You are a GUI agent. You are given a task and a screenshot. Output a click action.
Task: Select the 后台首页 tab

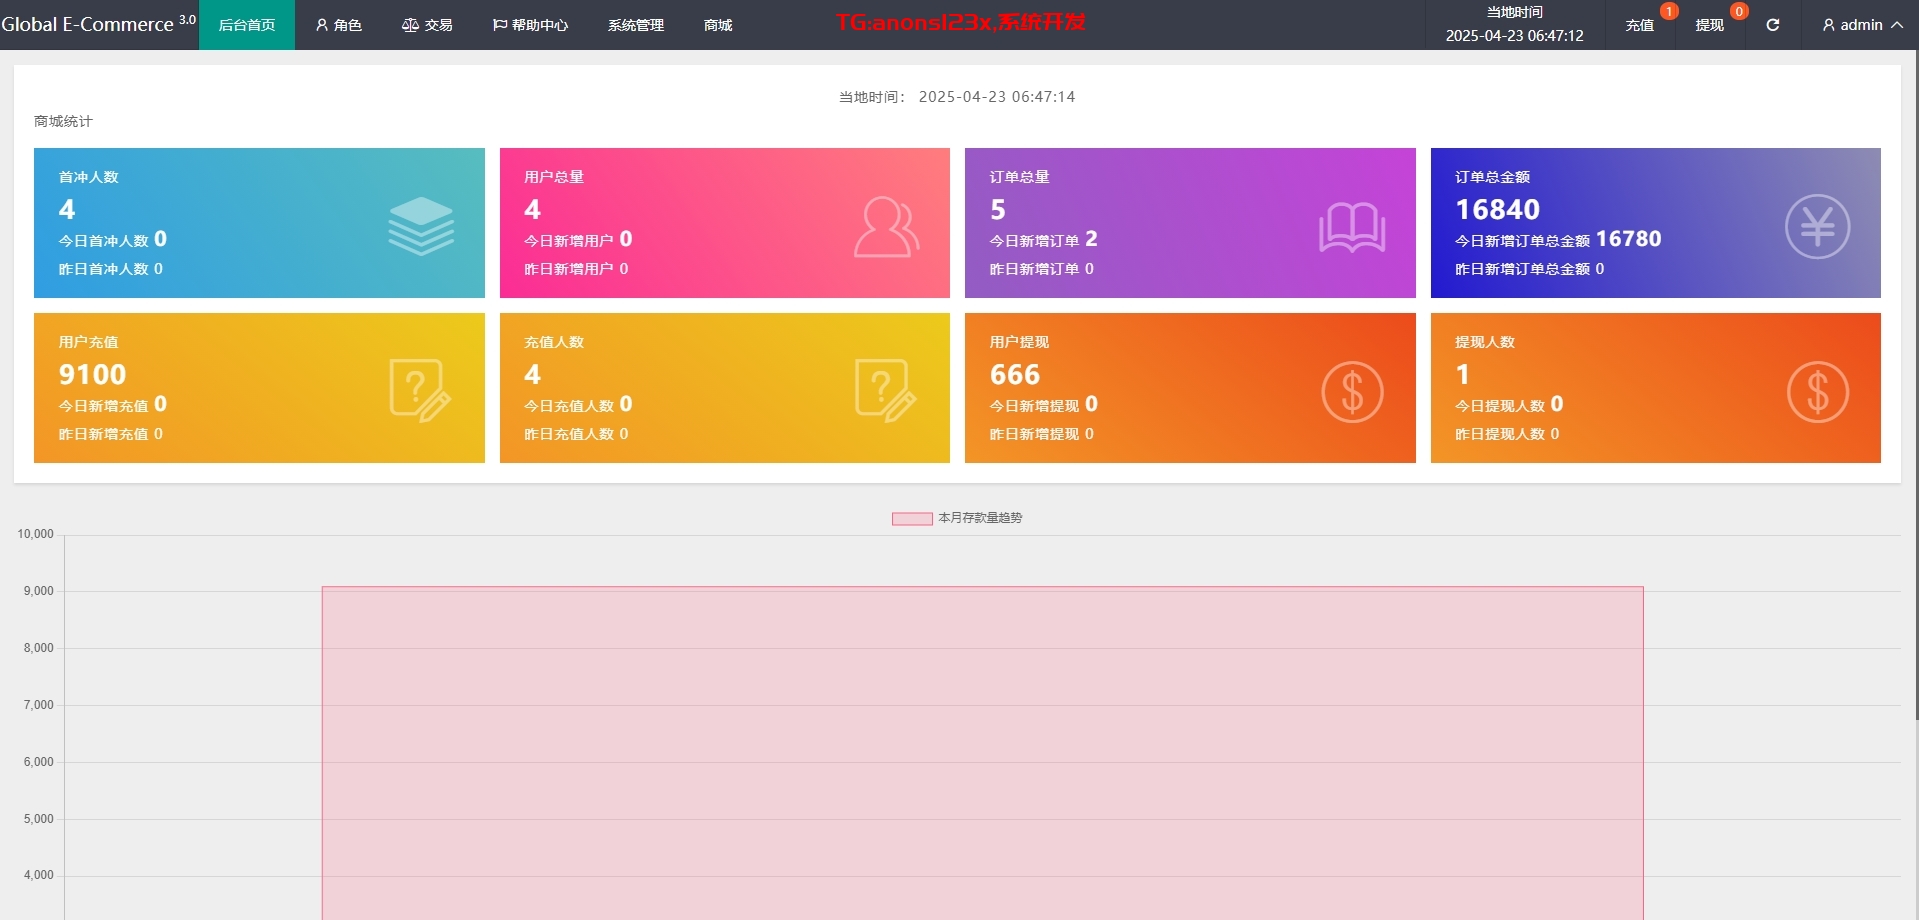pyautogui.click(x=247, y=25)
